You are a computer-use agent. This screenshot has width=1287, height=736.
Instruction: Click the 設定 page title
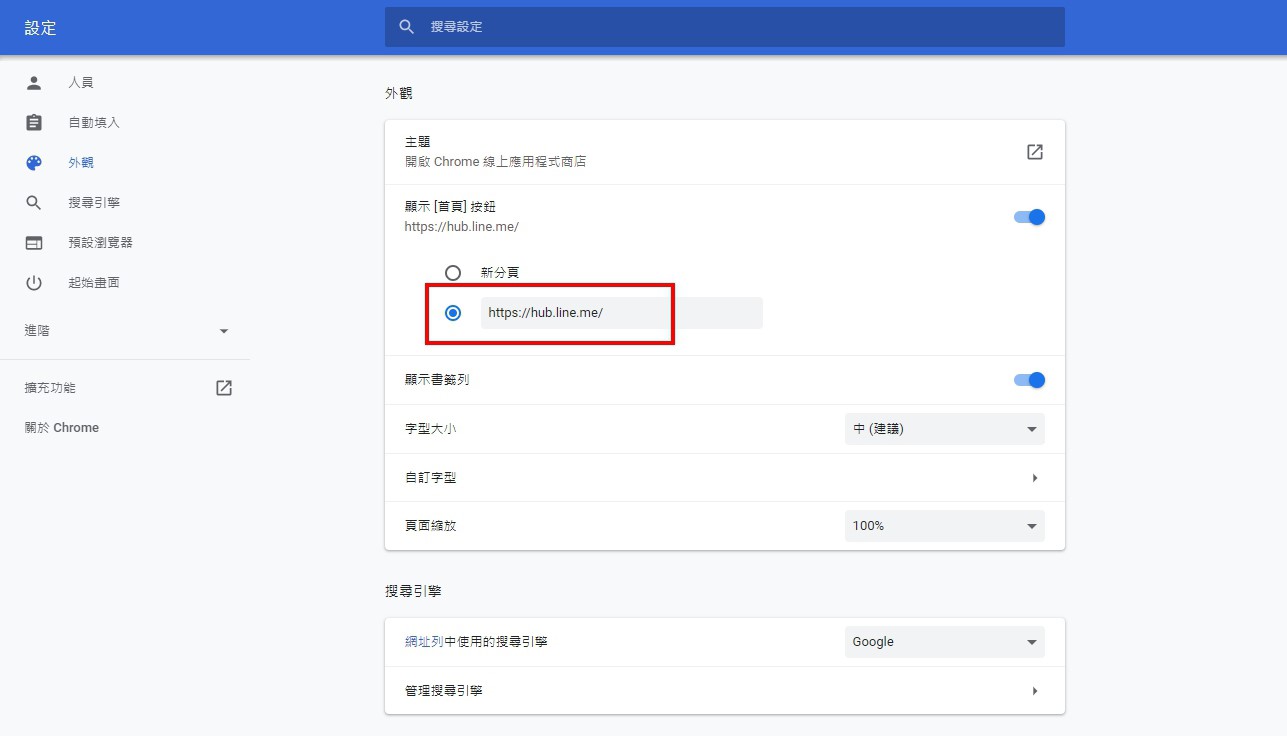click(x=41, y=28)
